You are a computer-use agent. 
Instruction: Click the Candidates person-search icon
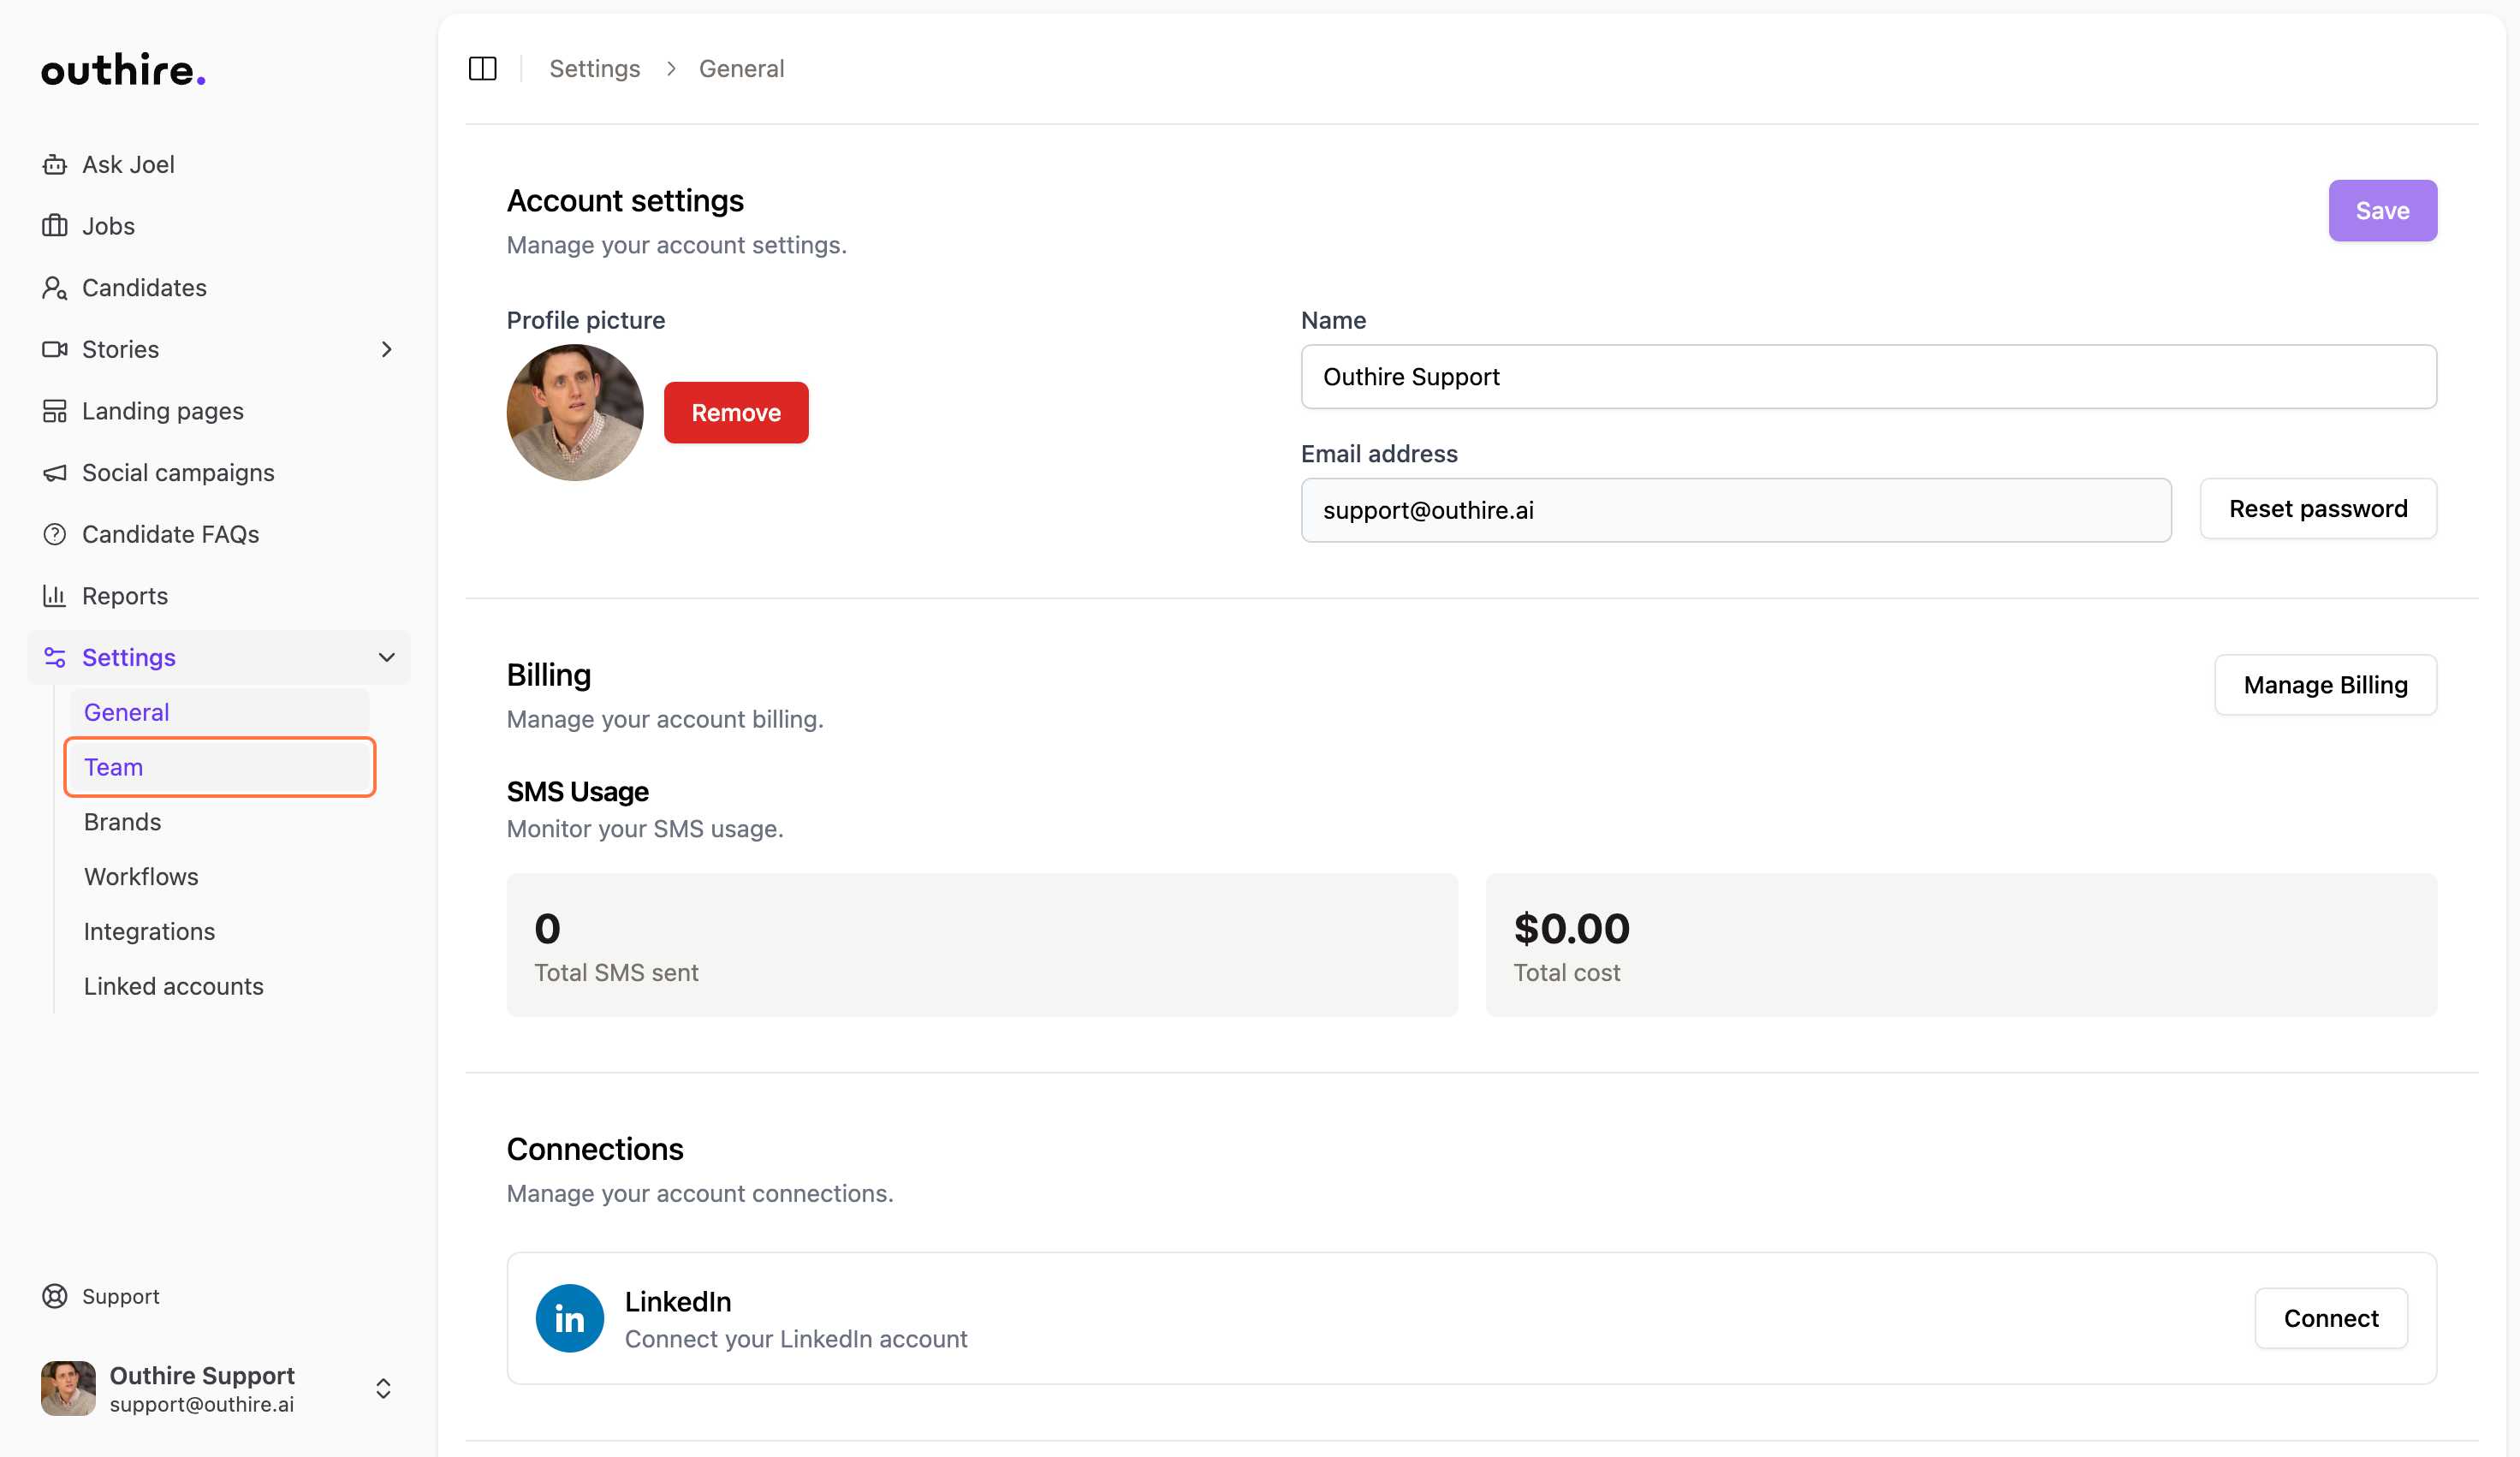(54, 288)
